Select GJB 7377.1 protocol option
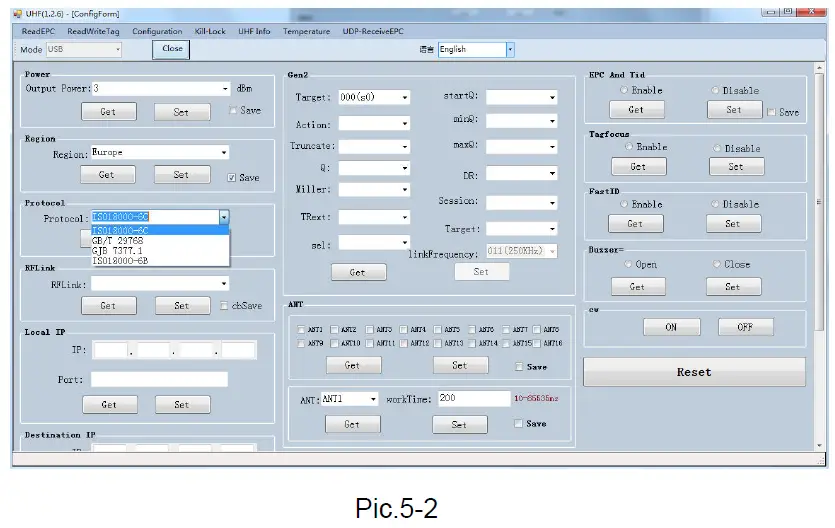Viewport: 835px width, 528px height. pyautogui.click(x=160, y=251)
